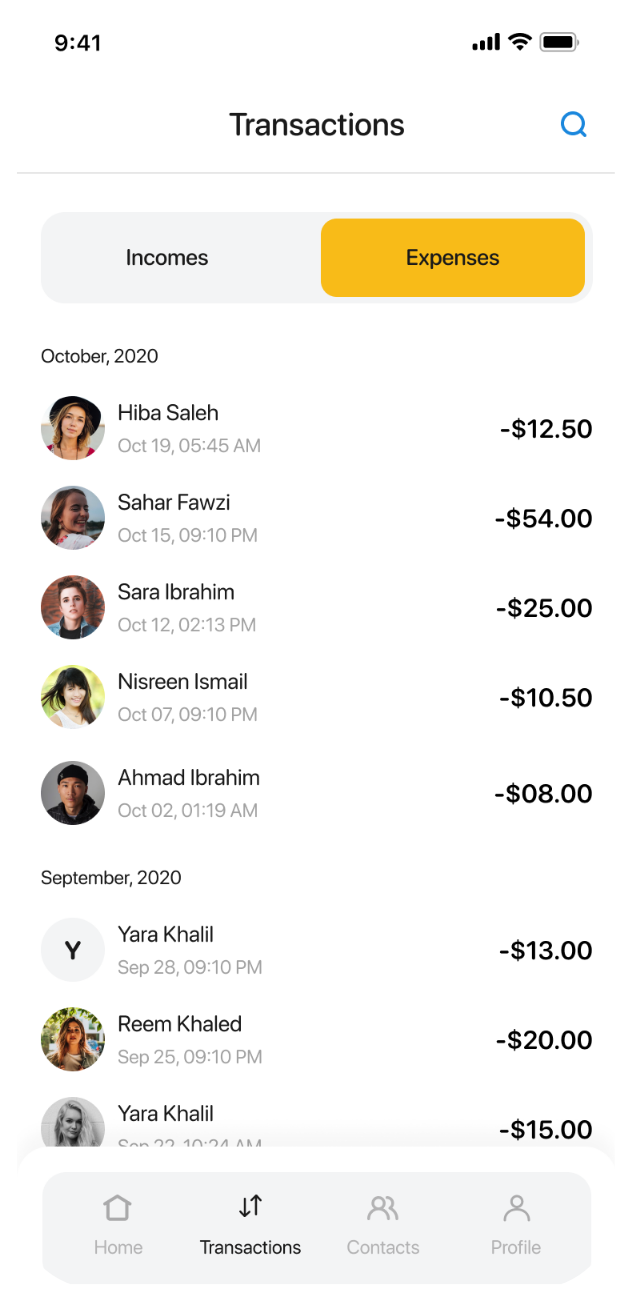
Task: Tap the Y initial avatar for Yara Khalil
Action: click(73, 950)
